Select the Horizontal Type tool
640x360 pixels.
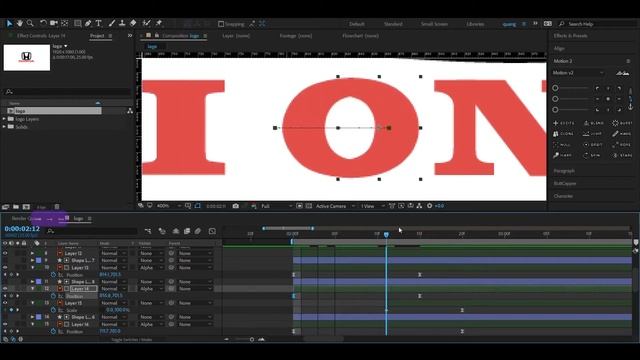pos(98,23)
